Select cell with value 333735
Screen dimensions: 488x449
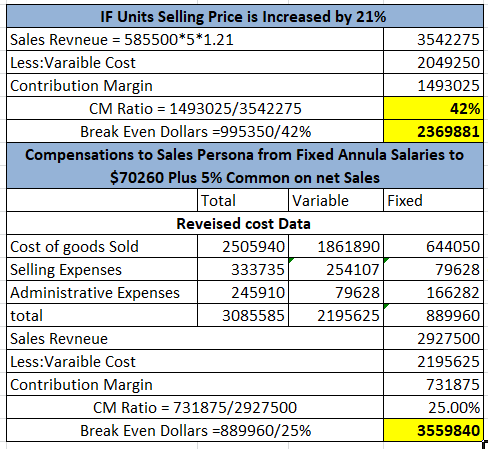[x=243, y=269]
